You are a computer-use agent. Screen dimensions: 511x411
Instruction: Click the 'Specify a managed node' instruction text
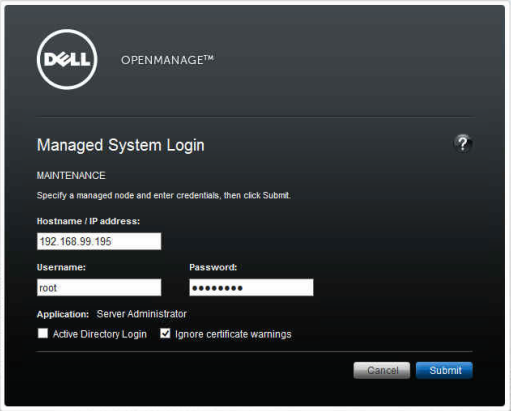pyautogui.click(x=164, y=195)
